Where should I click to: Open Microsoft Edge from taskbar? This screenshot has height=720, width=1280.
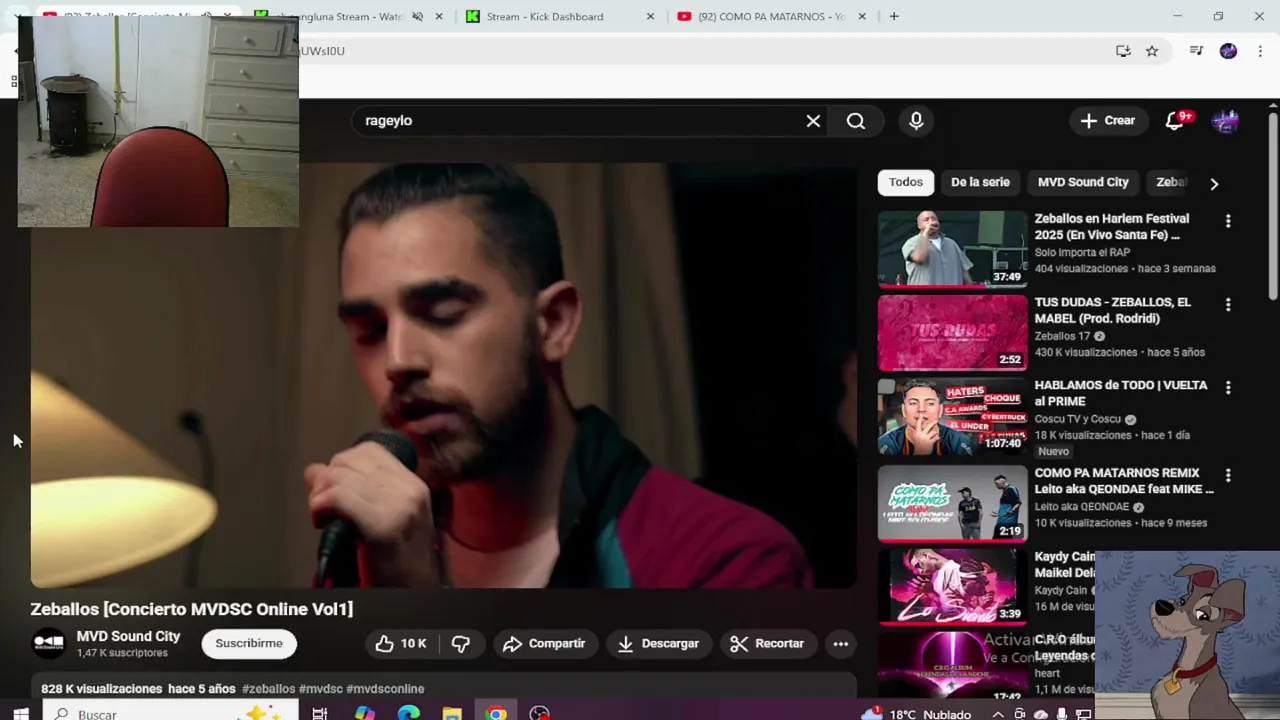pos(408,713)
